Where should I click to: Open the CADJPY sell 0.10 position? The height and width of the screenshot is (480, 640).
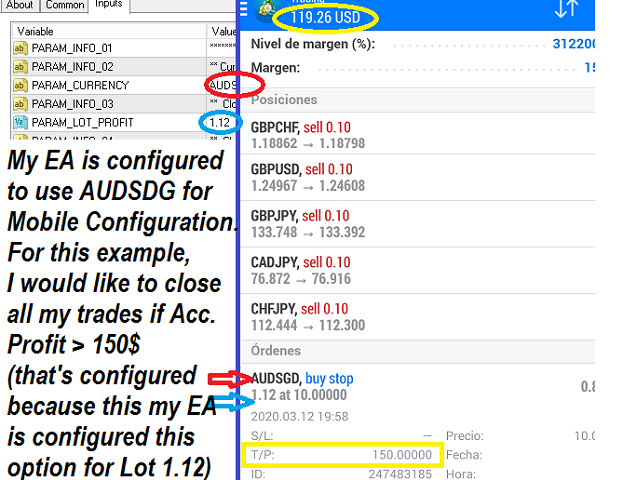click(x=418, y=270)
